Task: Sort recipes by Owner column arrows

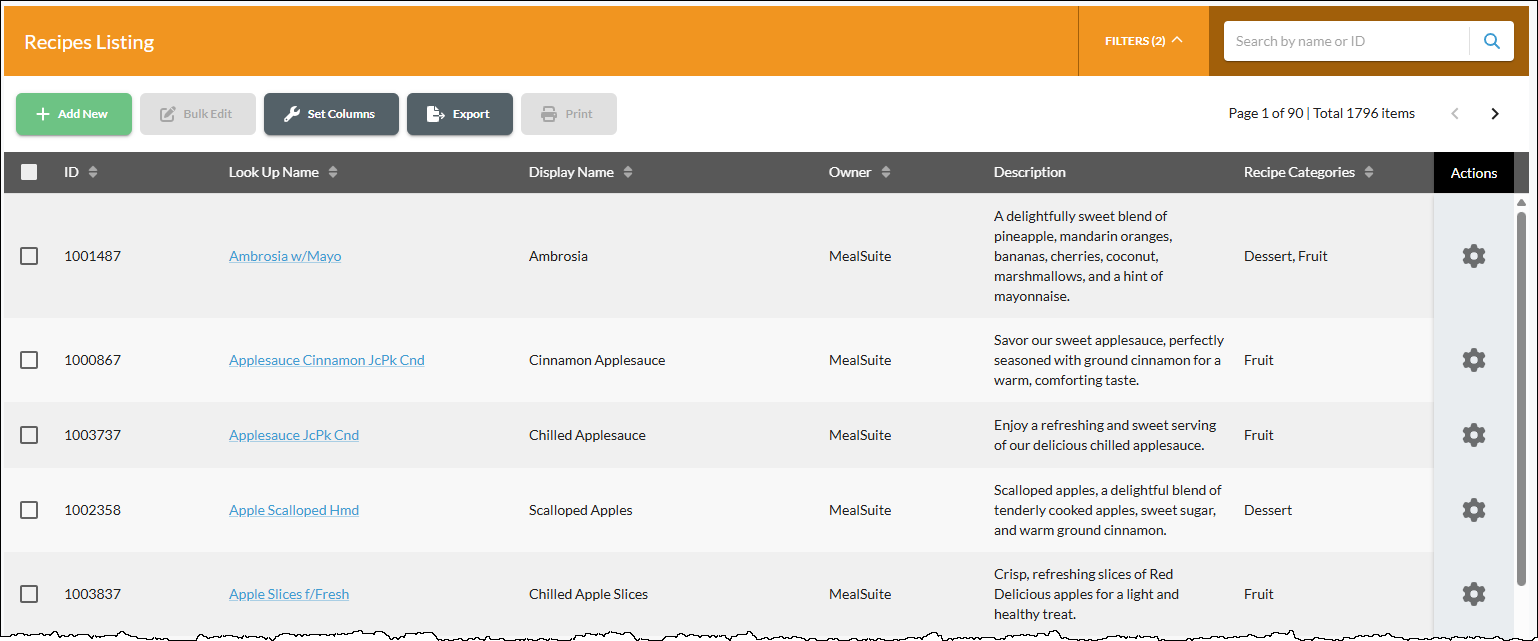Action: click(x=884, y=171)
